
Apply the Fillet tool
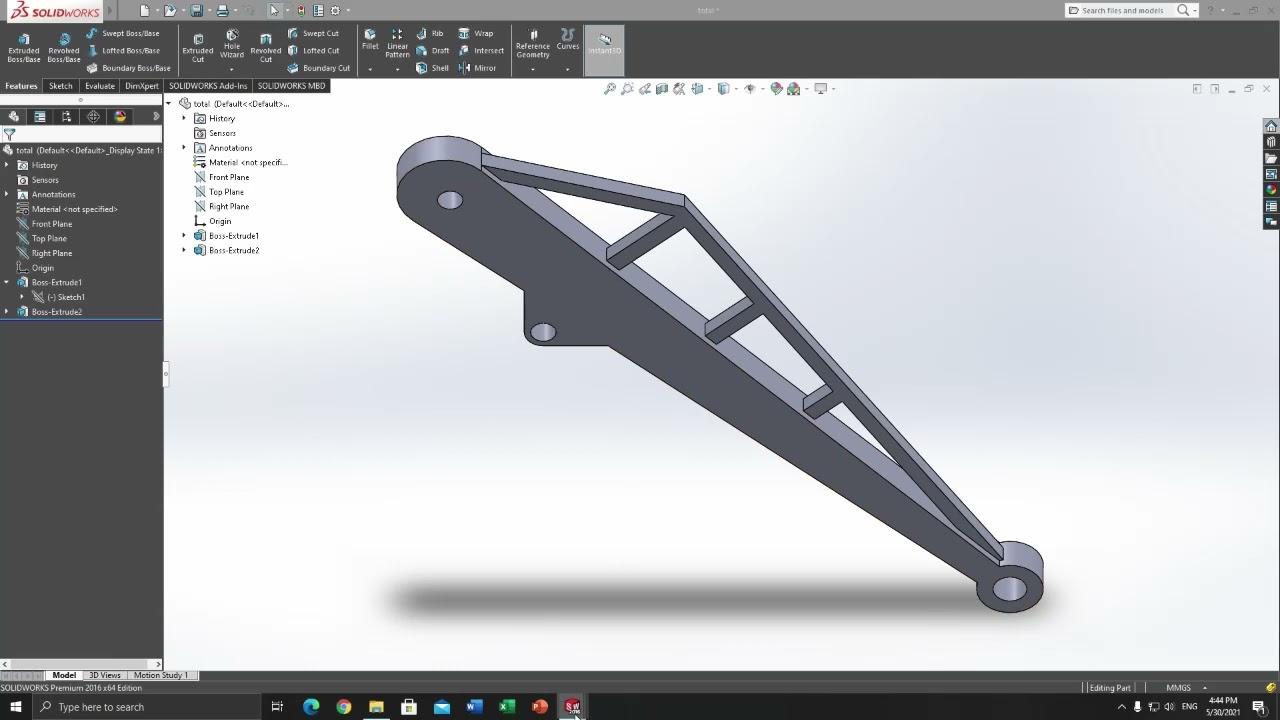(x=370, y=39)
